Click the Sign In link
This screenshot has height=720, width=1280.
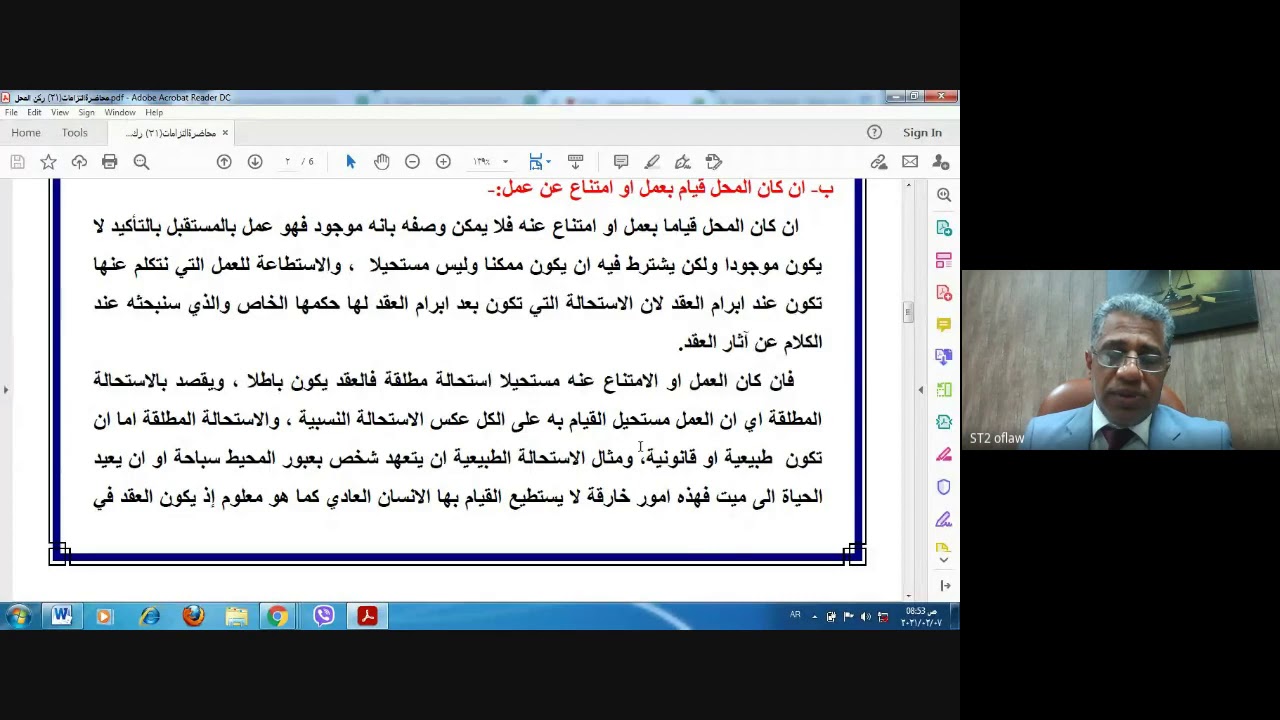pyautogui.click(x=922, y=132)
